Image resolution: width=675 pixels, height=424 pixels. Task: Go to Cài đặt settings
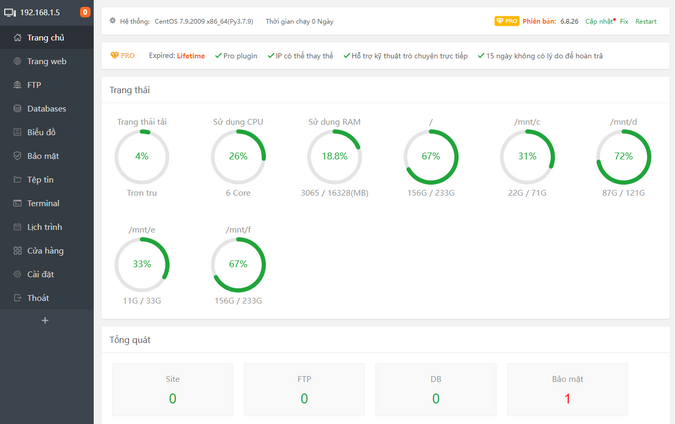pos(46,275)
